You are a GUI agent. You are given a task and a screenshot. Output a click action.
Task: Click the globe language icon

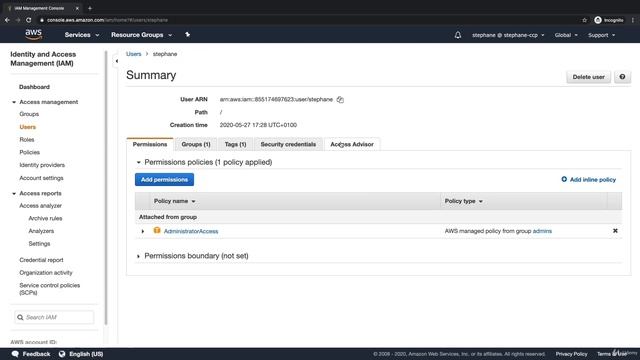coord(62,354)
